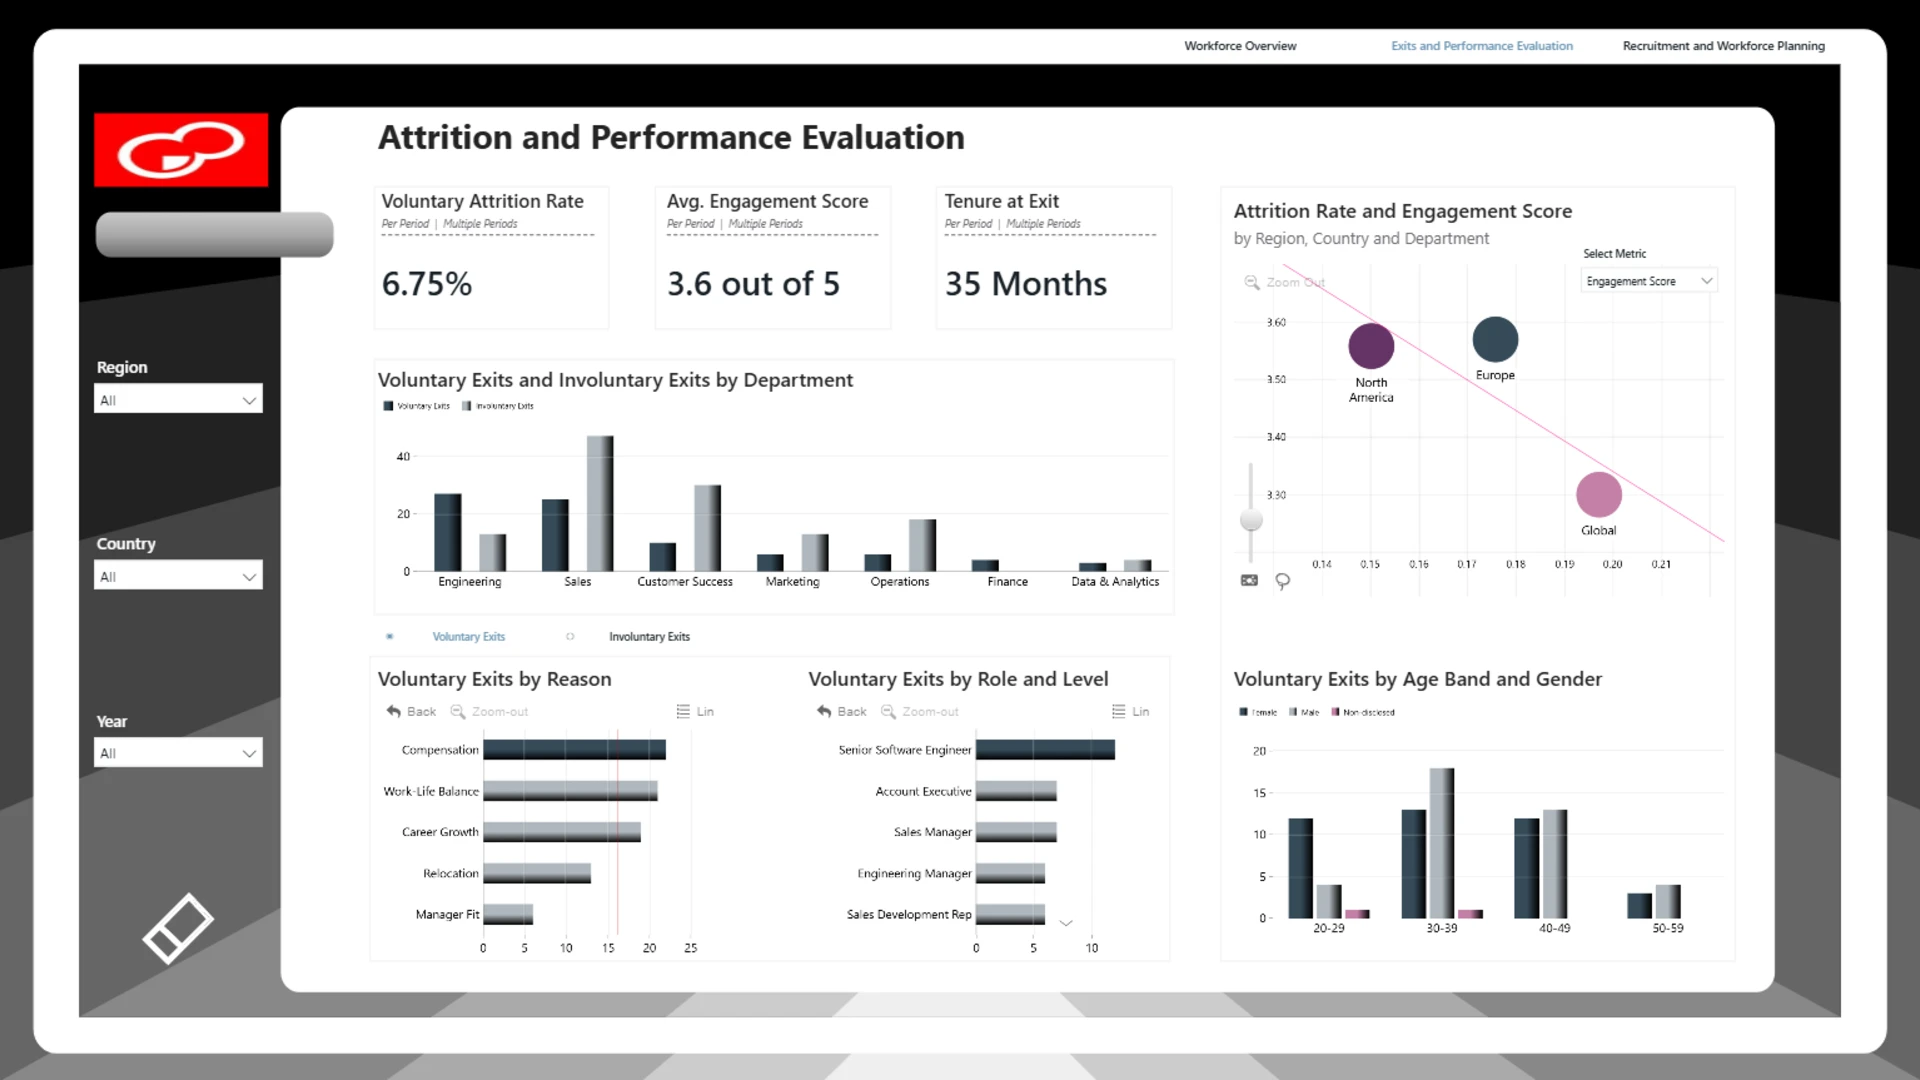Click the Relocation bar
This screenshot has width=1920, height=1080.
[537, 873]
